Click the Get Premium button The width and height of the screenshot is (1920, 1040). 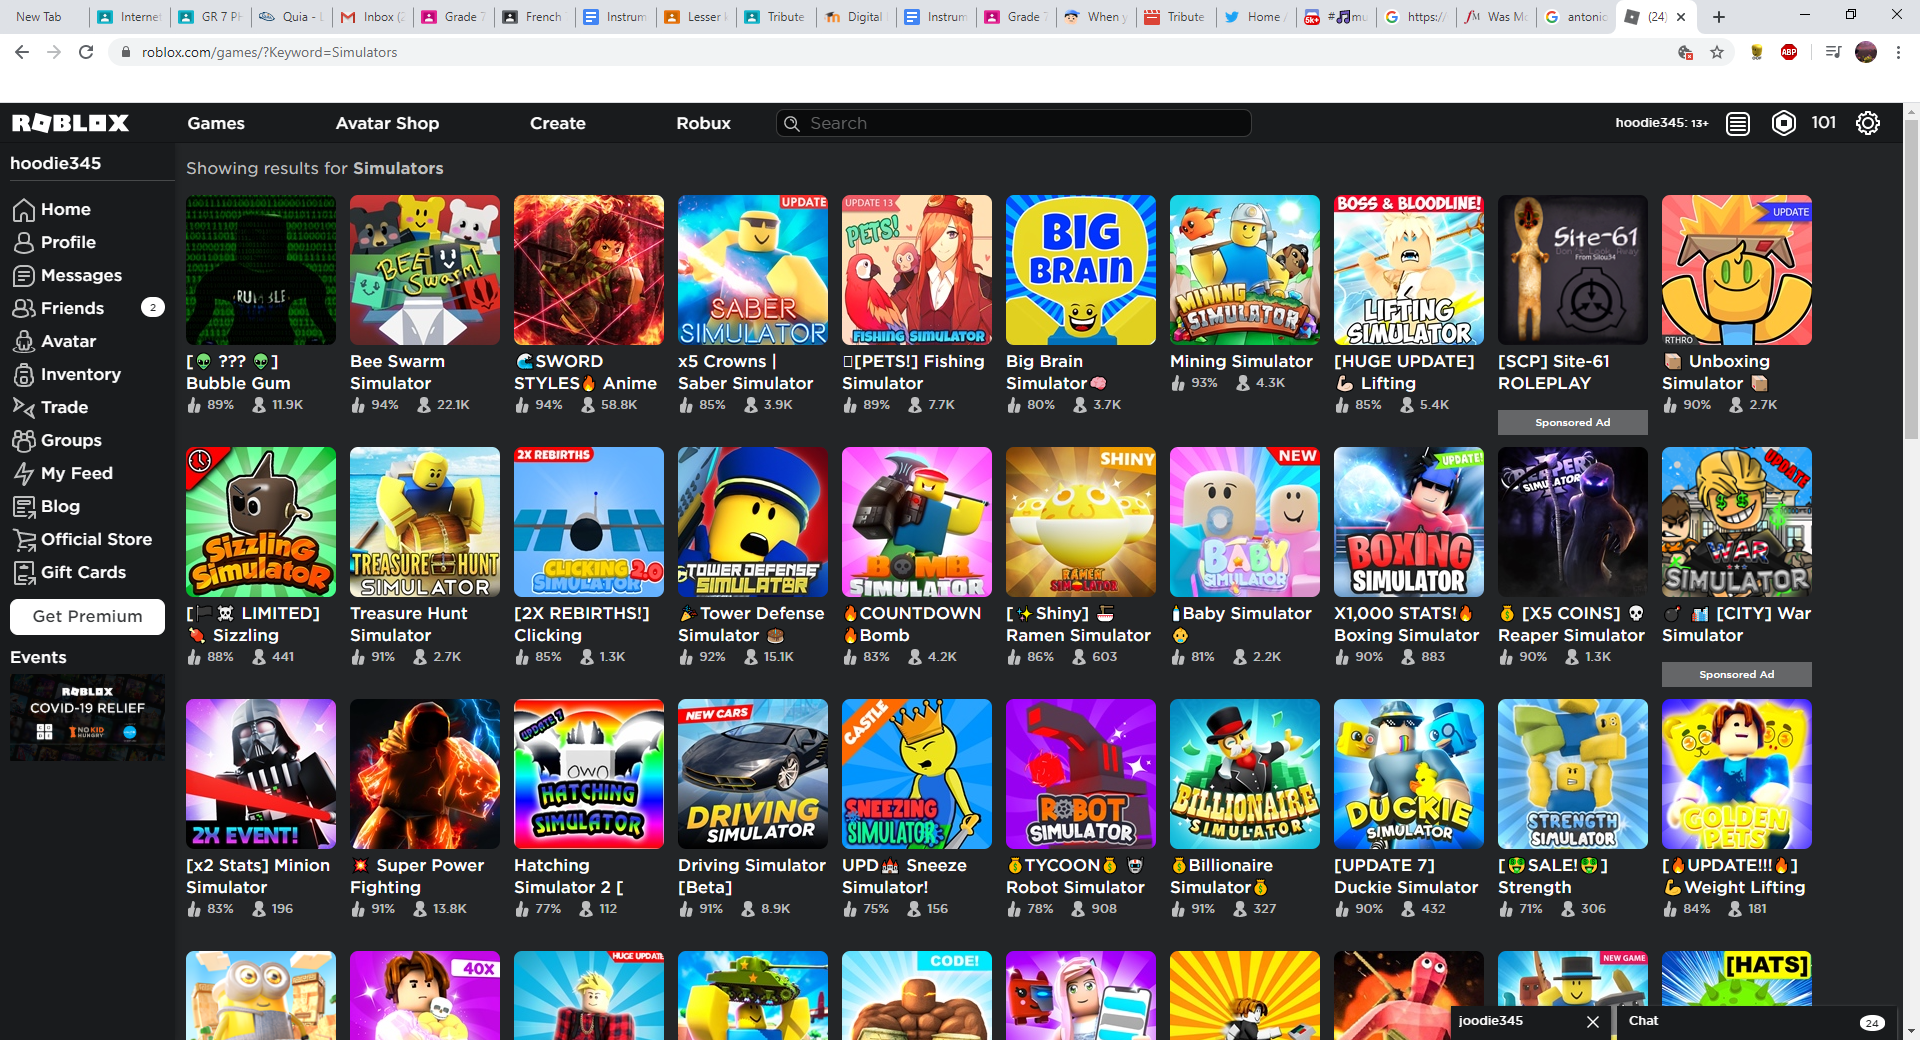tap(87, 617)
